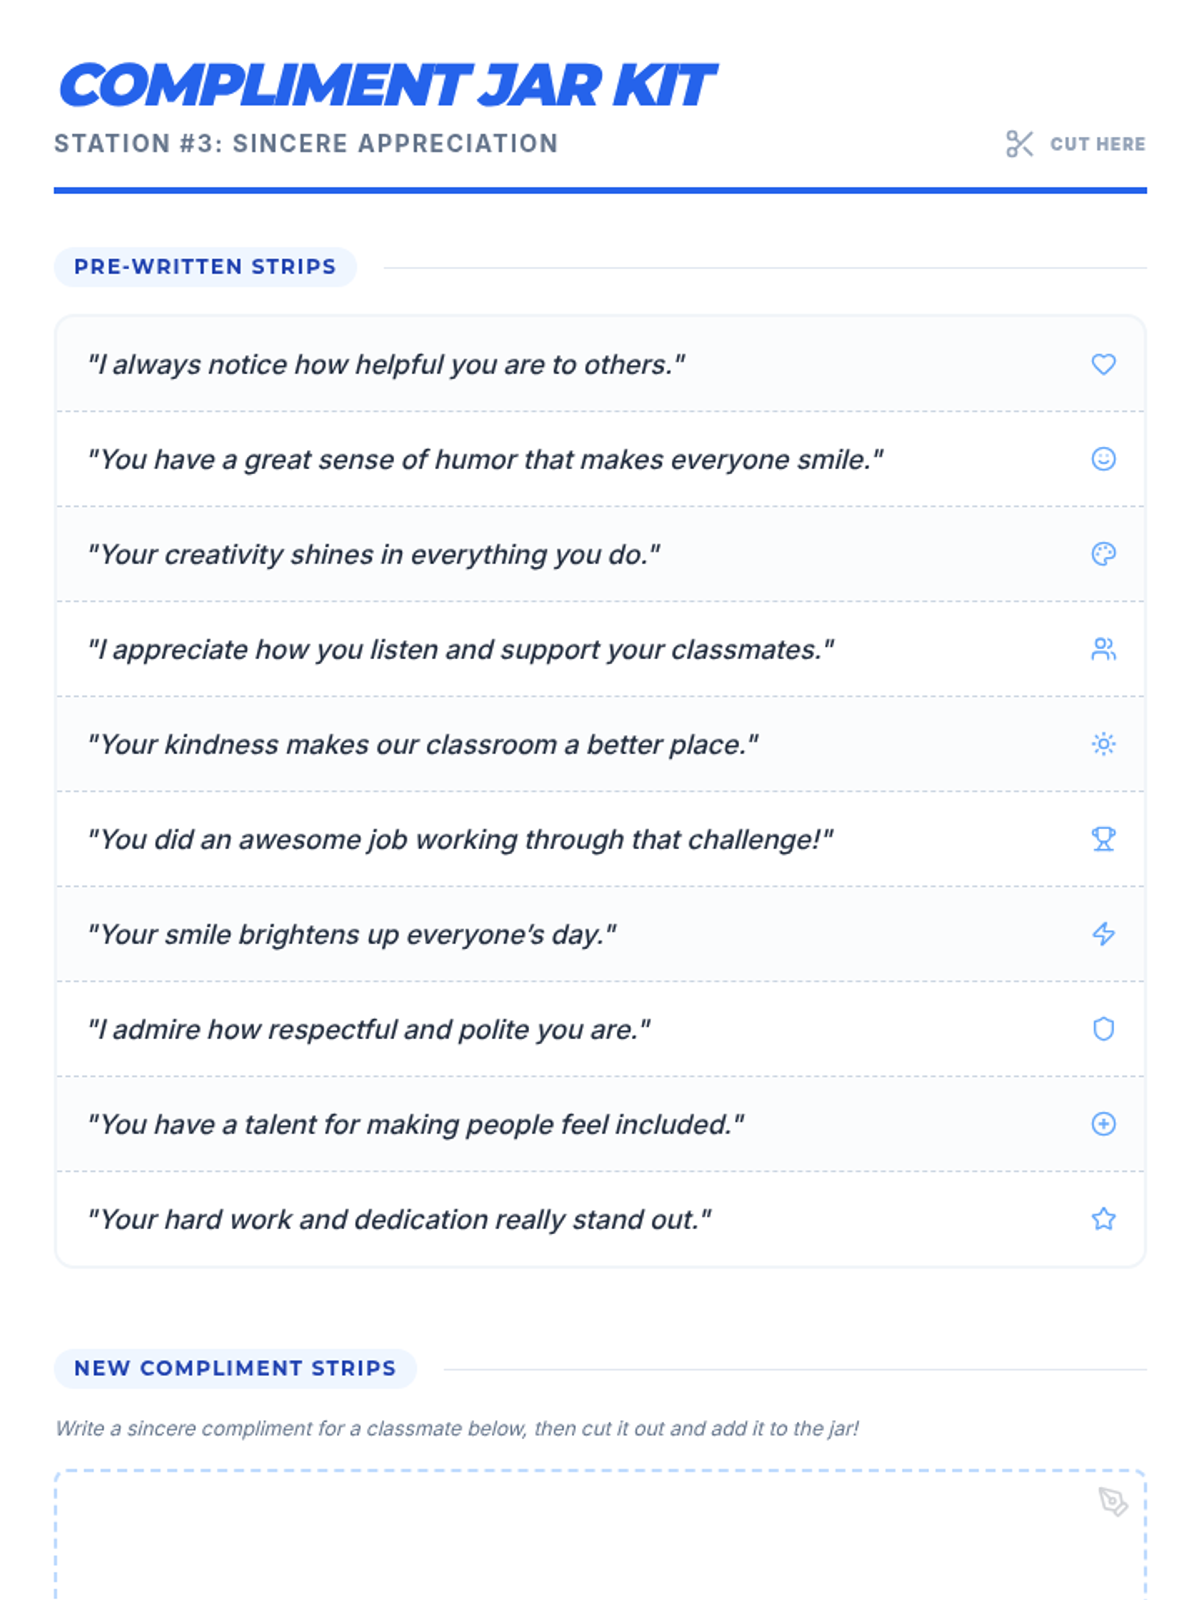Click the shield icon on respectful strip
The height and width of the screenshot is (1600, 1200).
coord(1103,1029)
